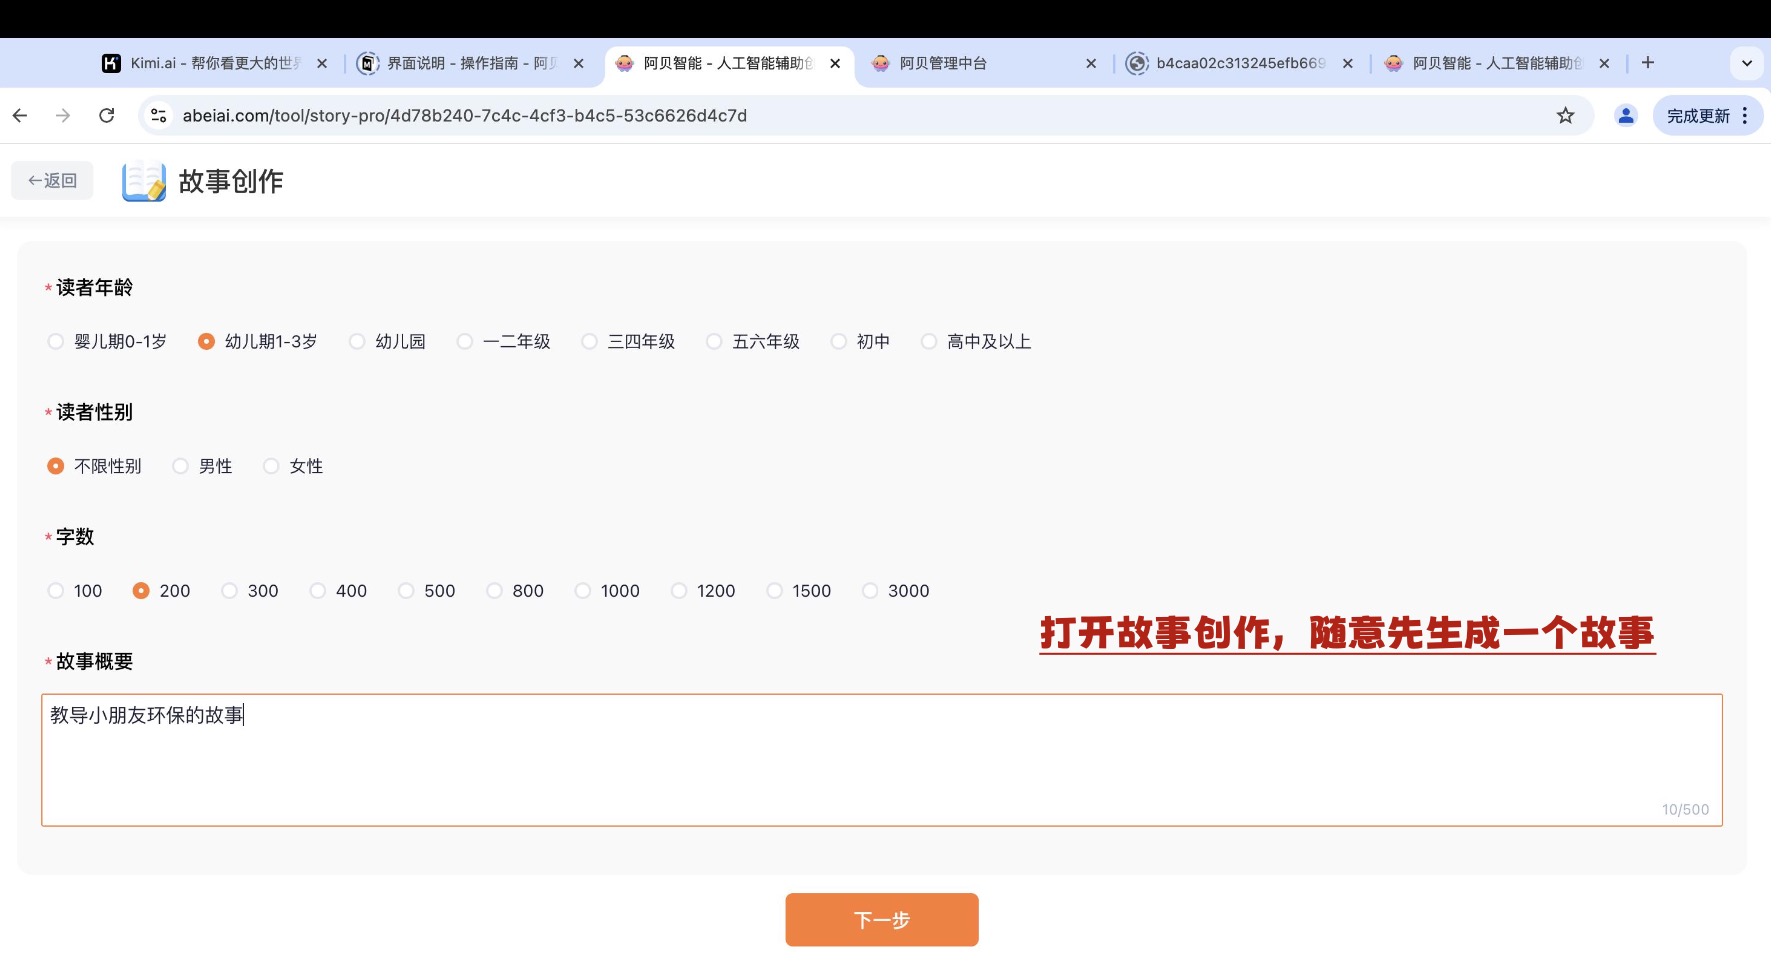Choose word count 1500
1790x976 pixels.
click(799, 591)
